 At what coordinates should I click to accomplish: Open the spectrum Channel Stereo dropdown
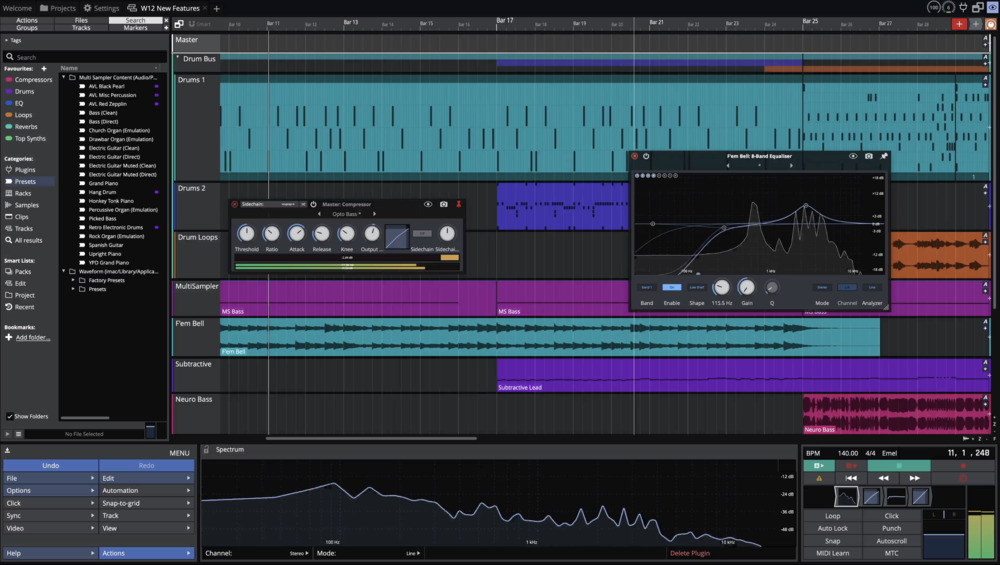(x=298, y=553)
